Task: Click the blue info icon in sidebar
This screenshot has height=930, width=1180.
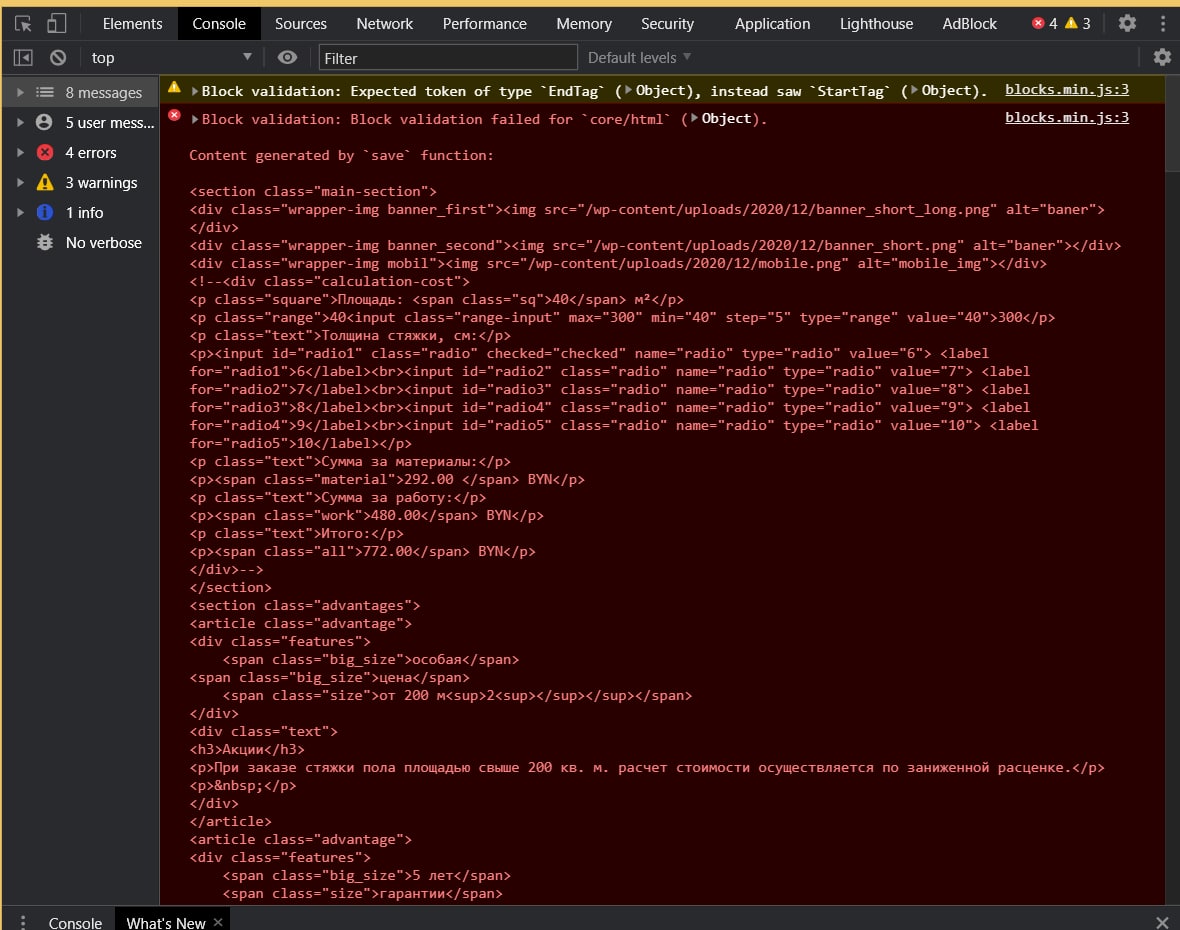Action: point(45,212)
